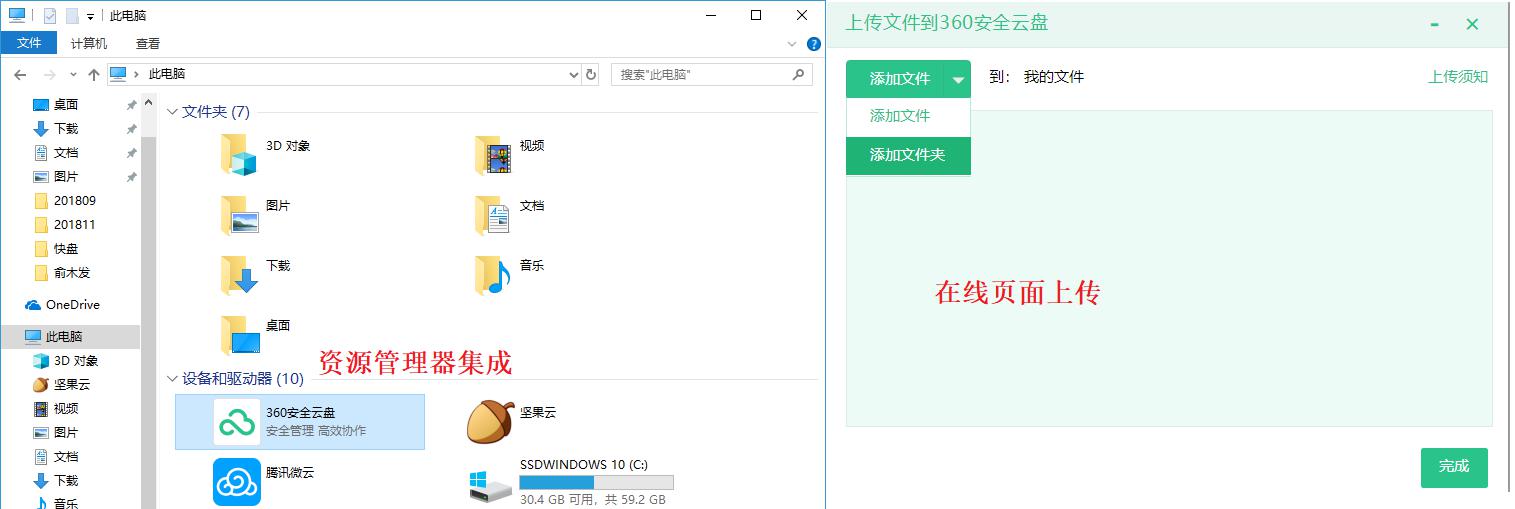Select the 俞木发 folder in navigation pane
The width and height of the screenshot is (1515, 509).
62,273
